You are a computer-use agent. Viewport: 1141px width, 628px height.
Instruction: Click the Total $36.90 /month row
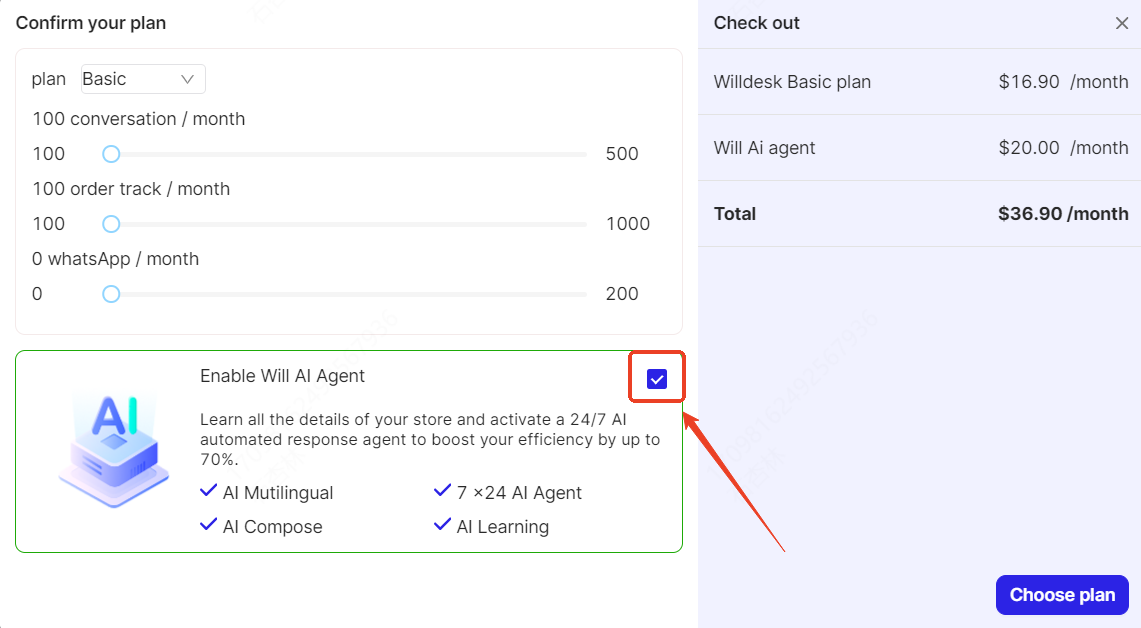pos(920,214)
